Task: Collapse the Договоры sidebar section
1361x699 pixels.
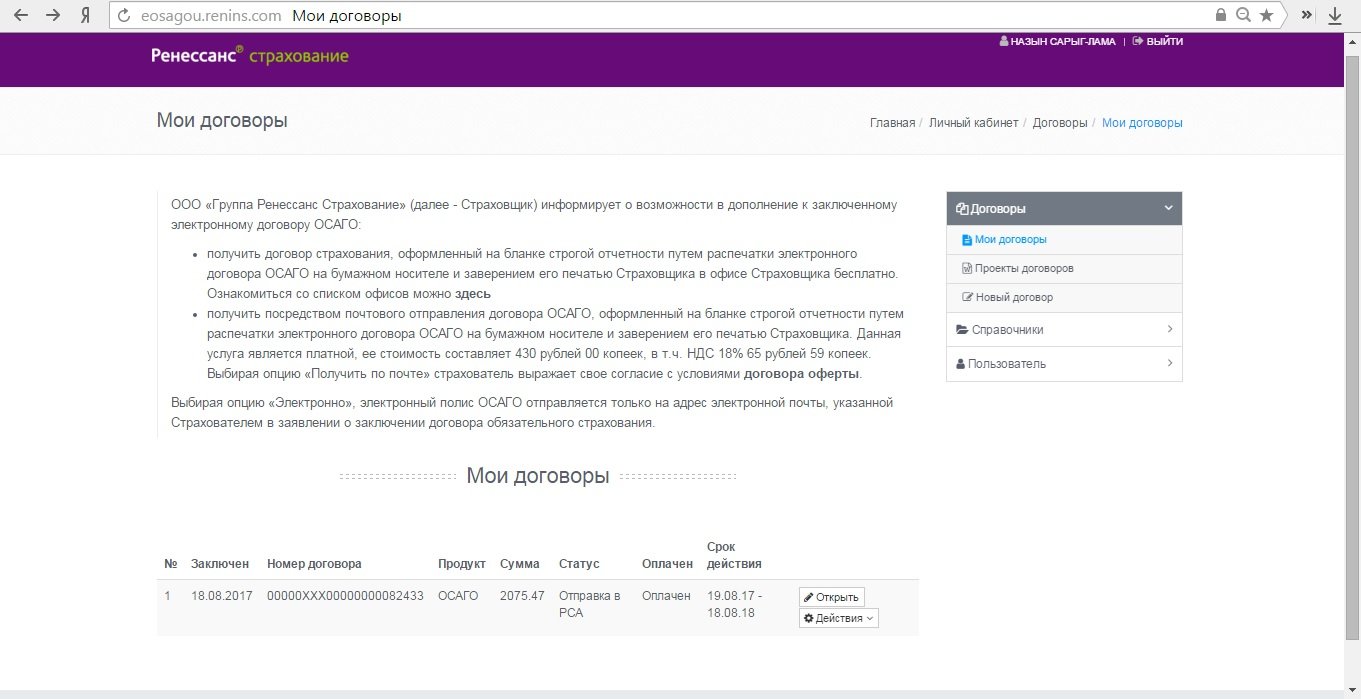Action: [x=1064, y=208]
